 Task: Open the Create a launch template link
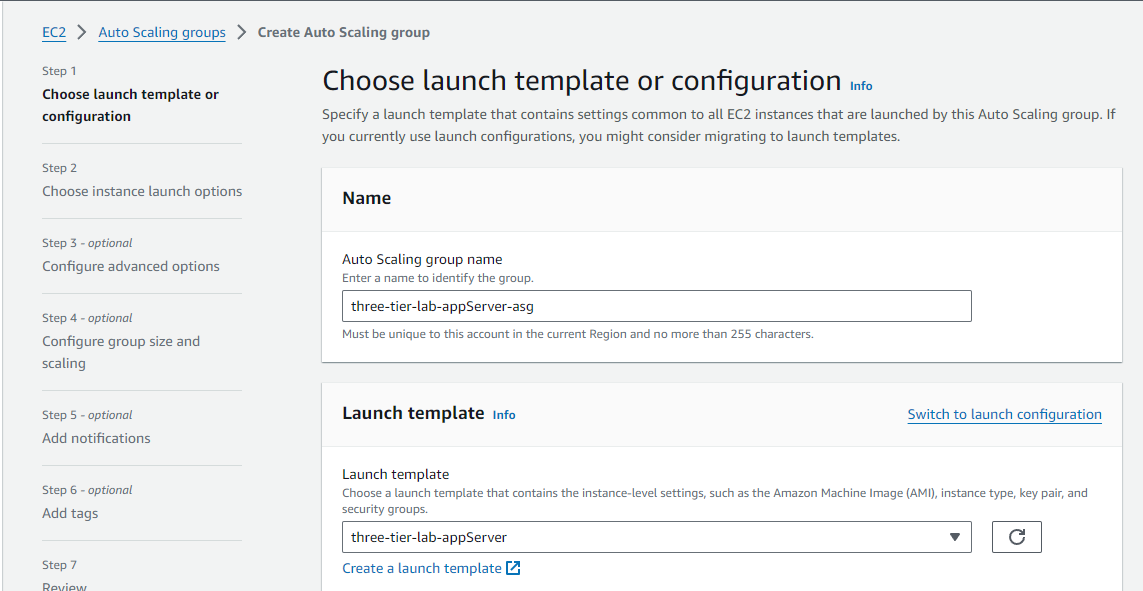[x=421, y=568]
